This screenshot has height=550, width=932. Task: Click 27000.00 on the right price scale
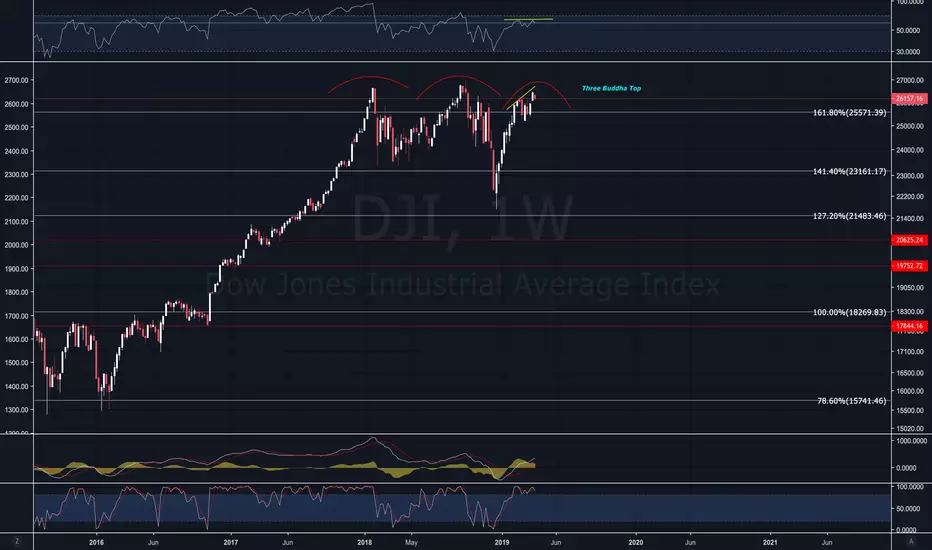(909, 80)
